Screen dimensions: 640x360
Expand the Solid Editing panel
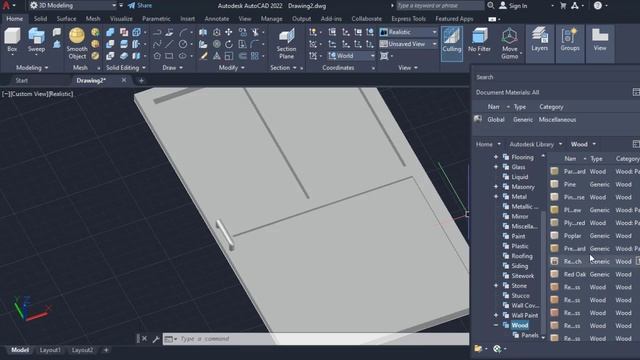point(125,68)
